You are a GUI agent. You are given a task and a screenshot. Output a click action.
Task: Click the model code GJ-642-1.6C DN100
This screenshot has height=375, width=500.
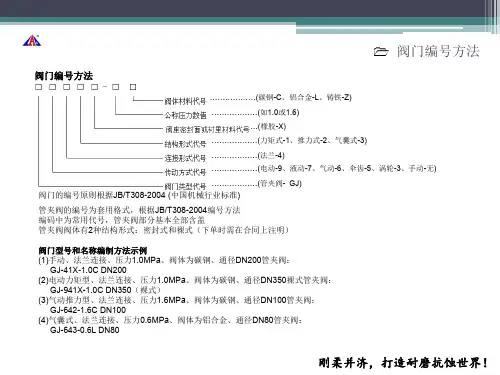click(88, 310)
